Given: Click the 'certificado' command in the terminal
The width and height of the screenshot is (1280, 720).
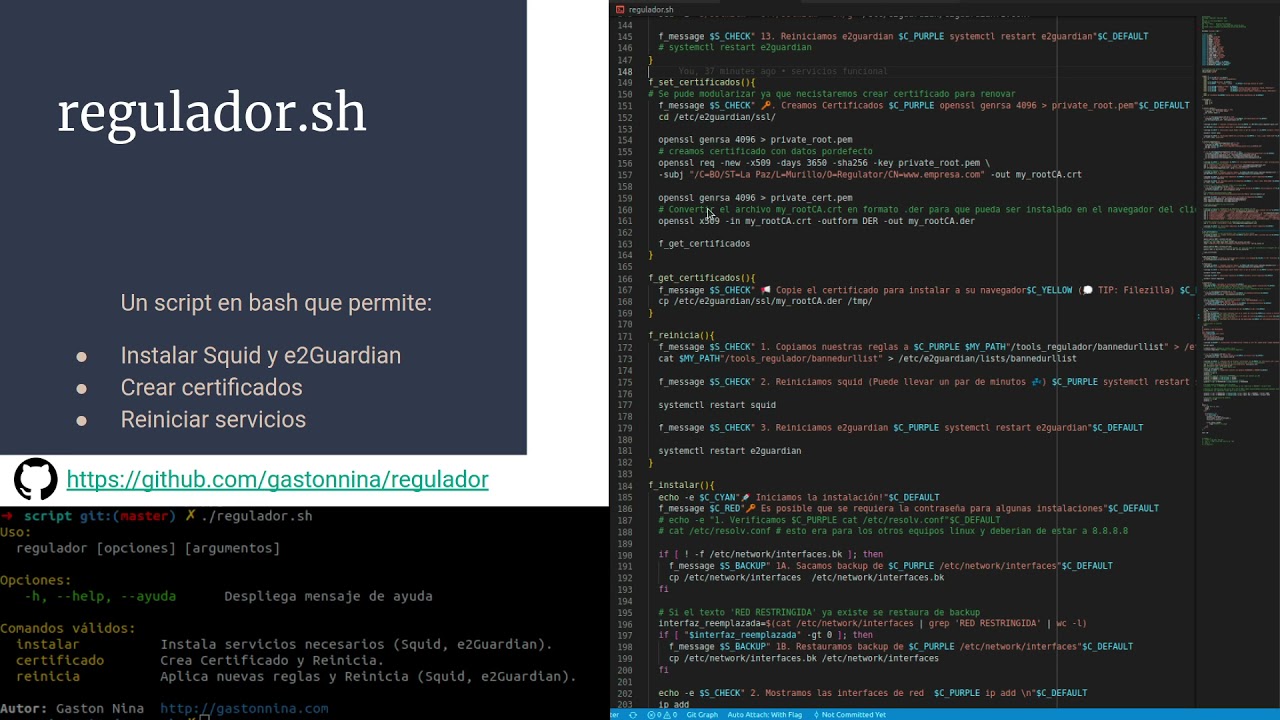Looking at the screenshot, I should click(60, 660).
